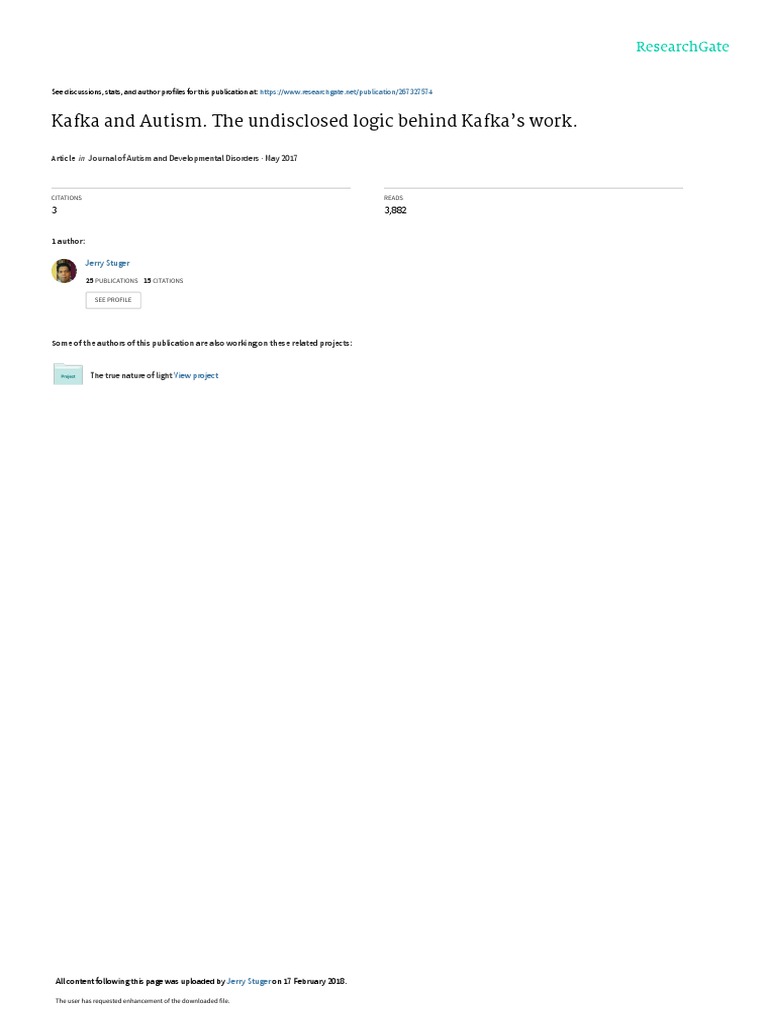Click the project folder icon

click(x=68, y=374)
